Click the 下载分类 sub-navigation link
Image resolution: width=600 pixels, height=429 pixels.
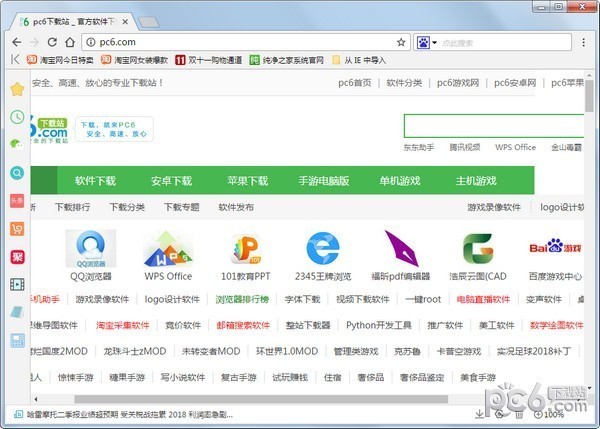pyautogui.click(x=127, y=207)
